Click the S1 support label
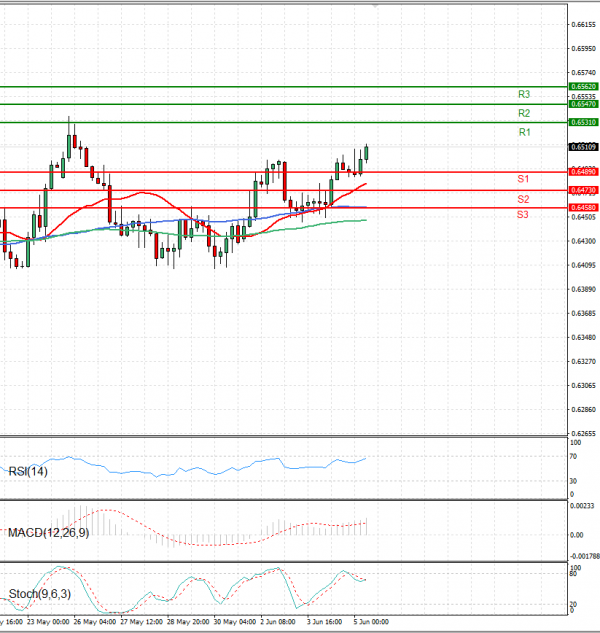The width and height of the screenshot is (600, 633). [x=523, y=179]
